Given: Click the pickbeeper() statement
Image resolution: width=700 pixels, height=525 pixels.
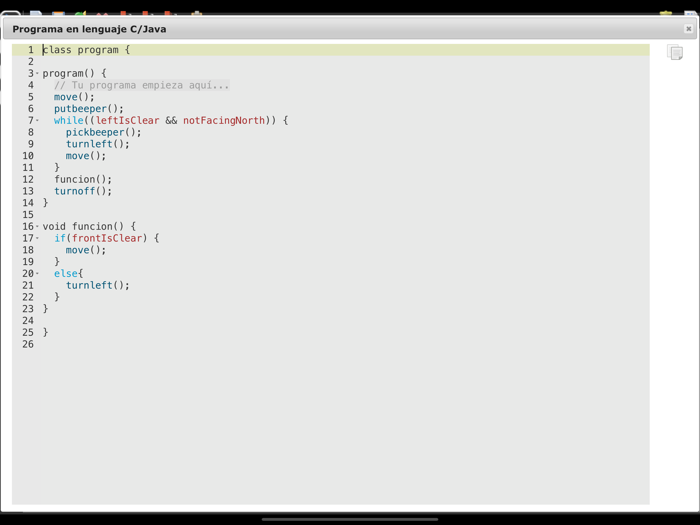Looking at the screenshot, I should 103,132.
